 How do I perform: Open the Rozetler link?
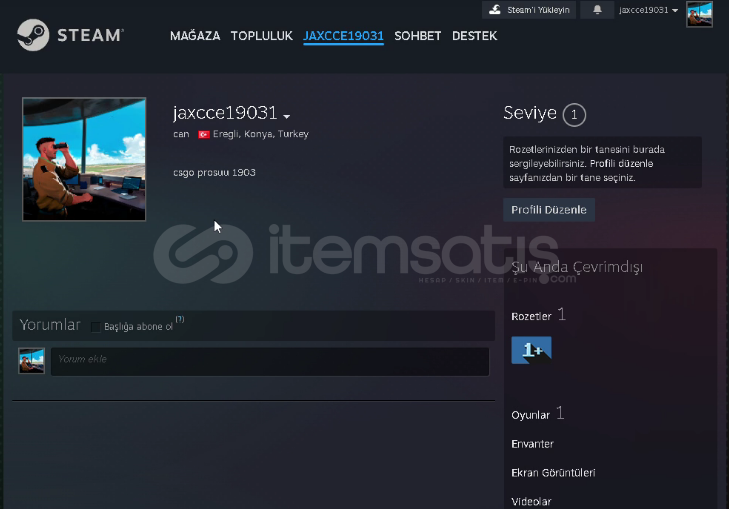click(531, 317)
